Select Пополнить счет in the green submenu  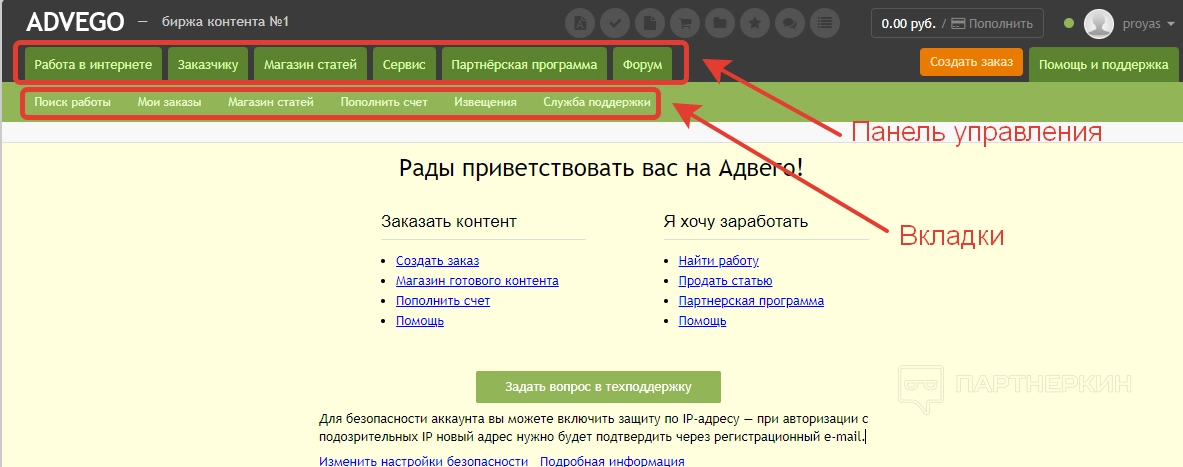pos(384,102)
